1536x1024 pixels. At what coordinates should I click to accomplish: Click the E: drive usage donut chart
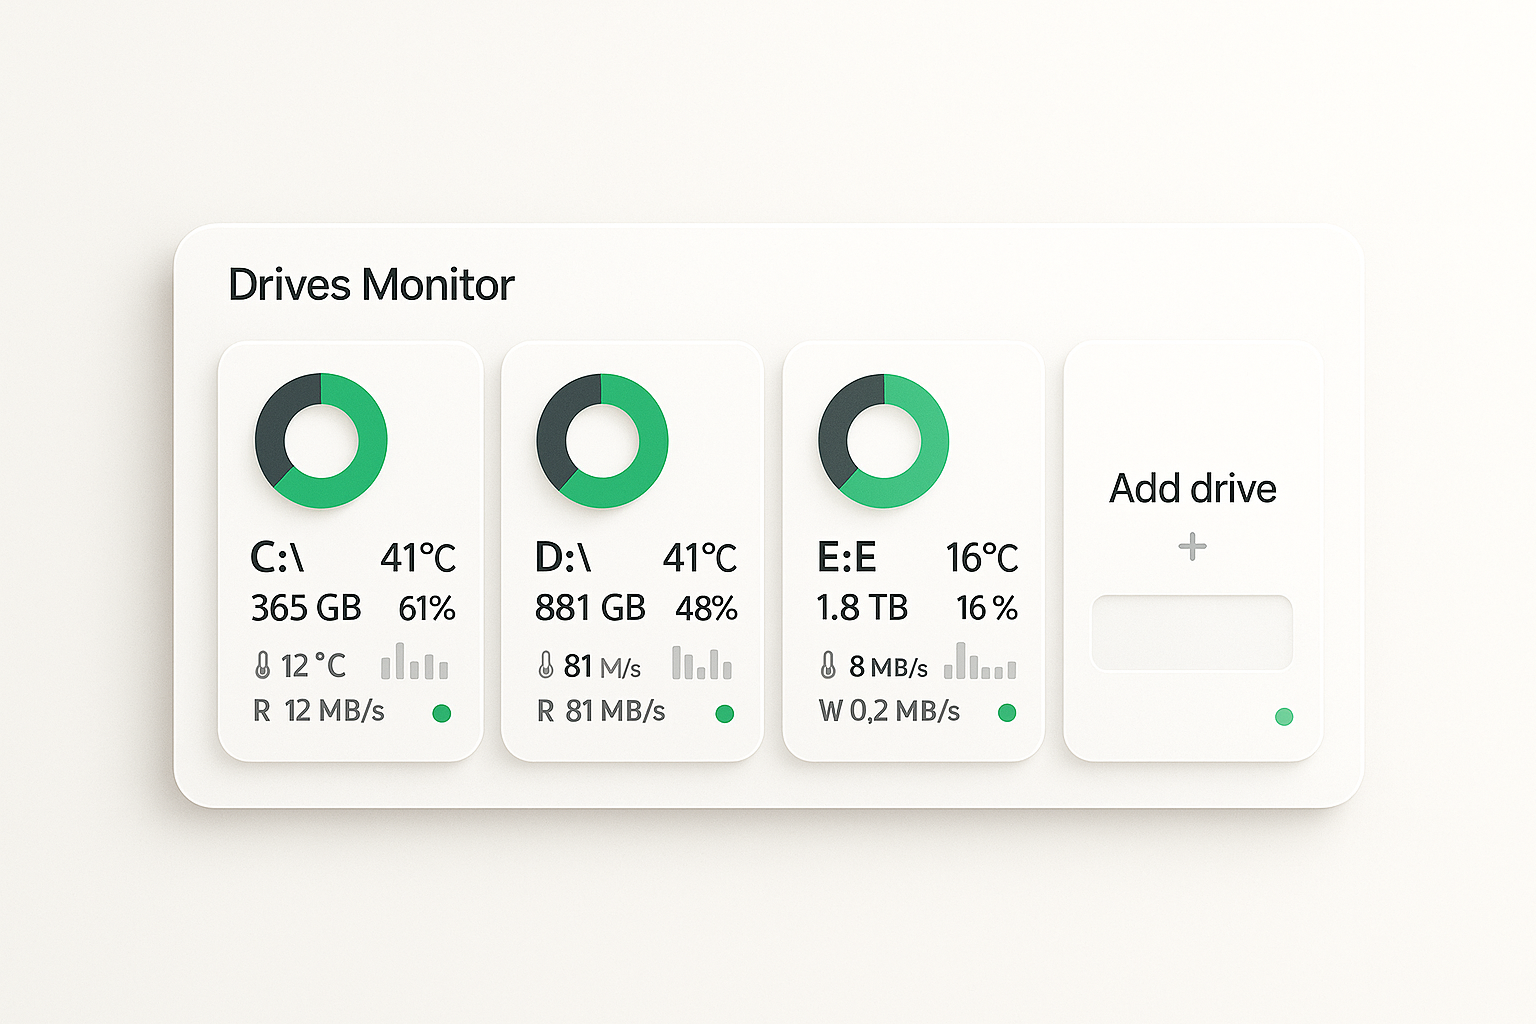(884, 441)
